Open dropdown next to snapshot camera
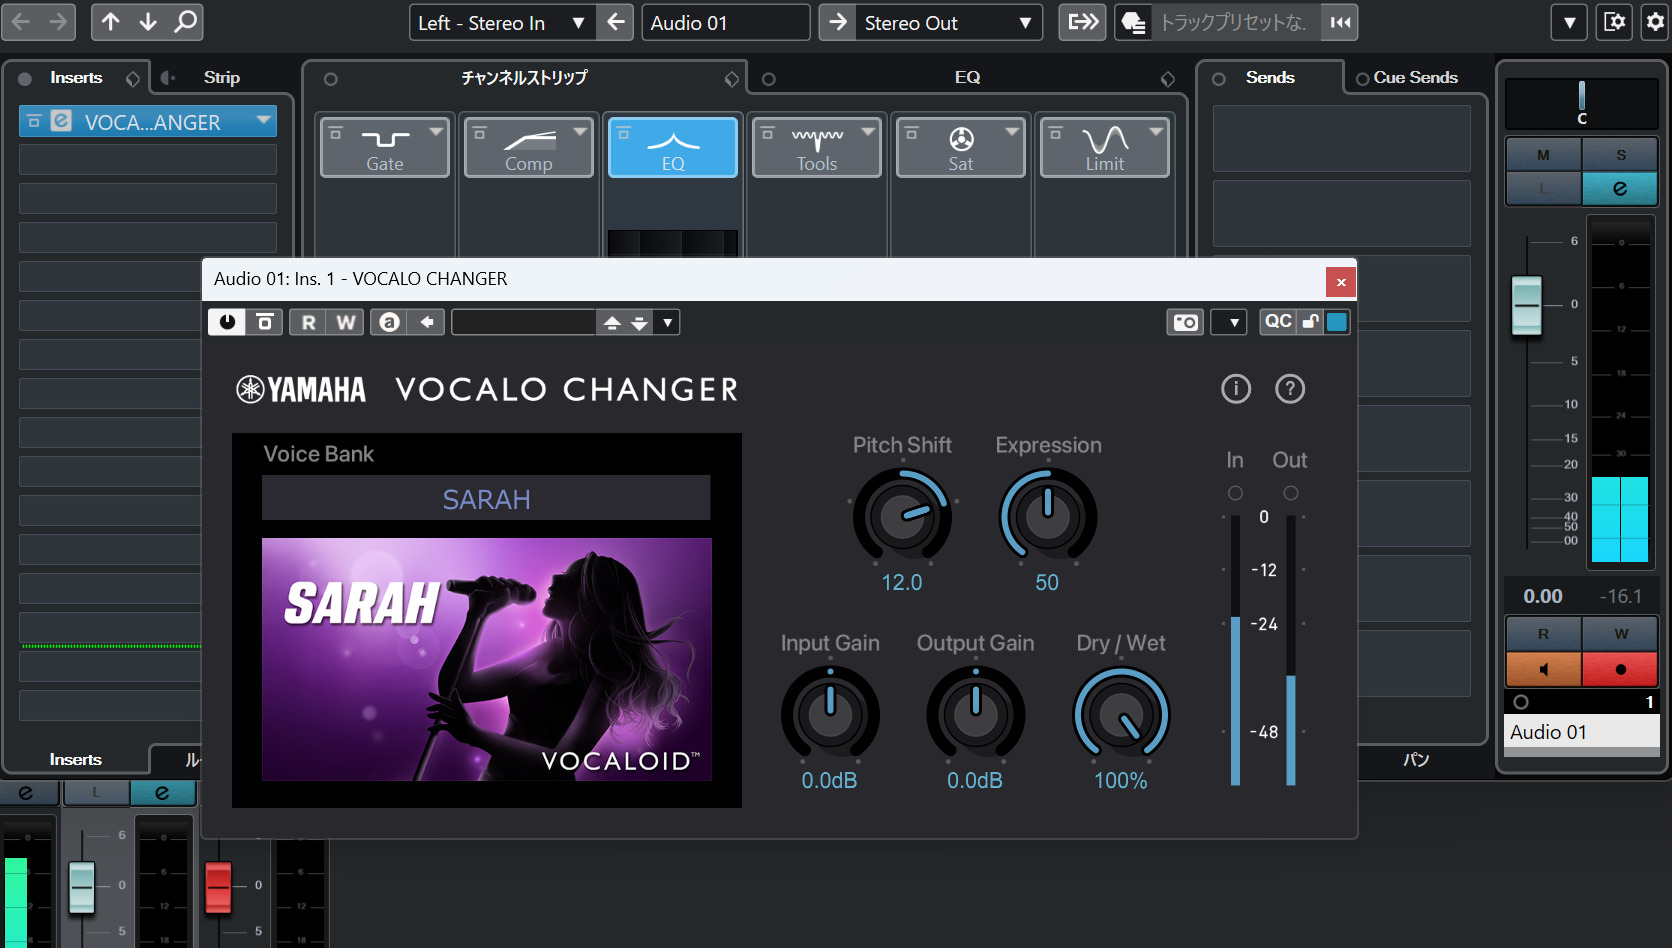 [1229, 322]
